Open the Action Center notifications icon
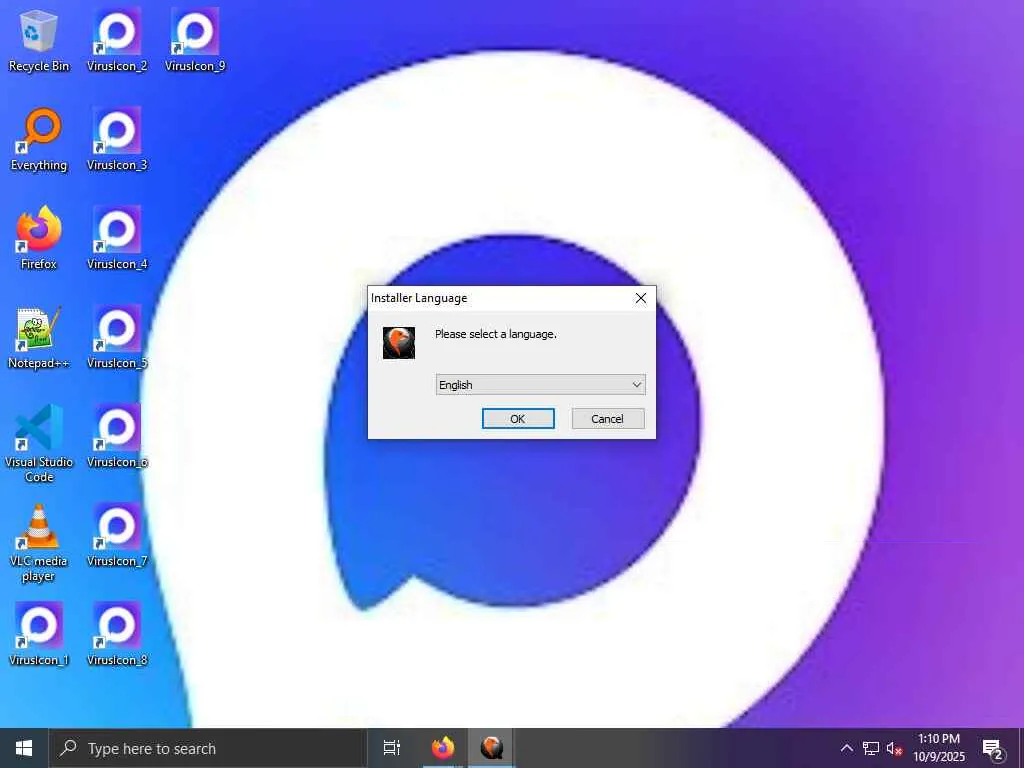 pyautogui.click(x=993, y=748)
